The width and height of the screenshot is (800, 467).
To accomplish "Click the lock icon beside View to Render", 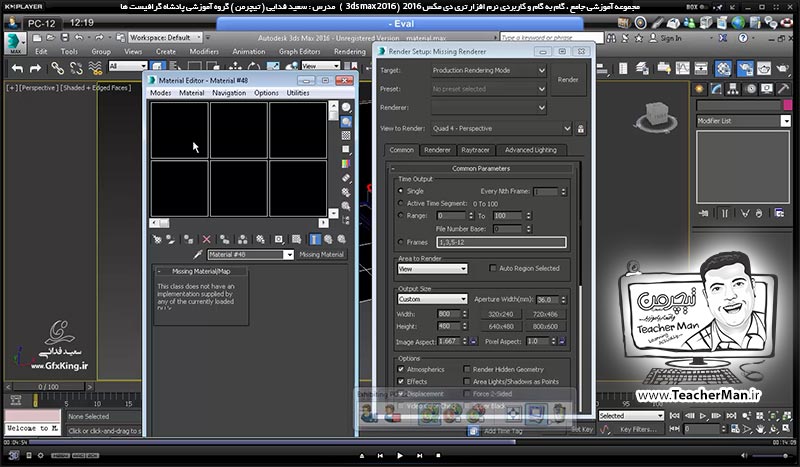I will tap(581, 129).
